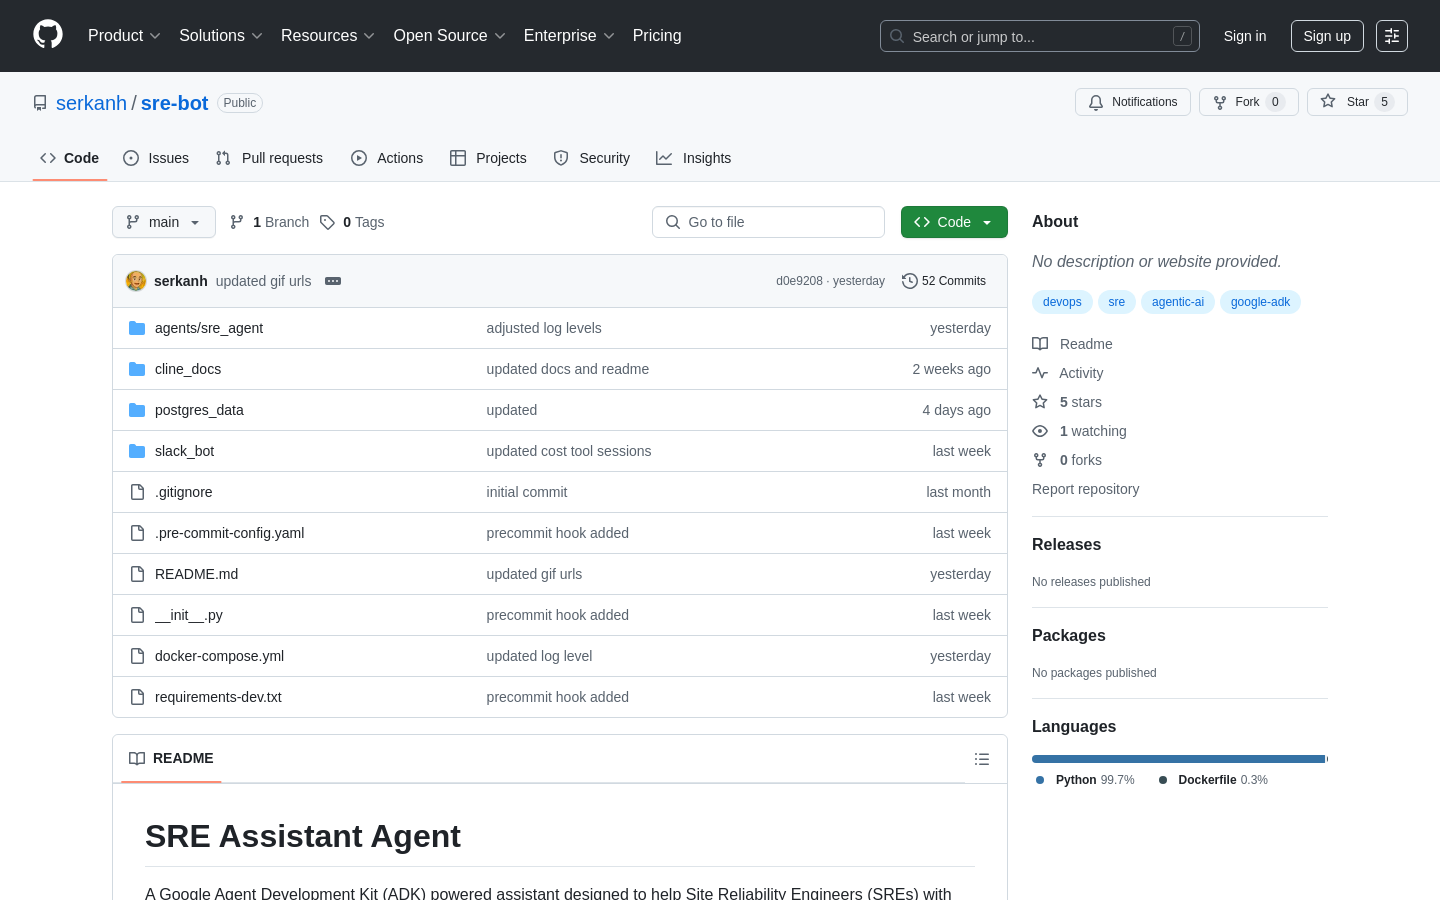
Task: Open the 52 Commits history link
Action: click(944, 281)
